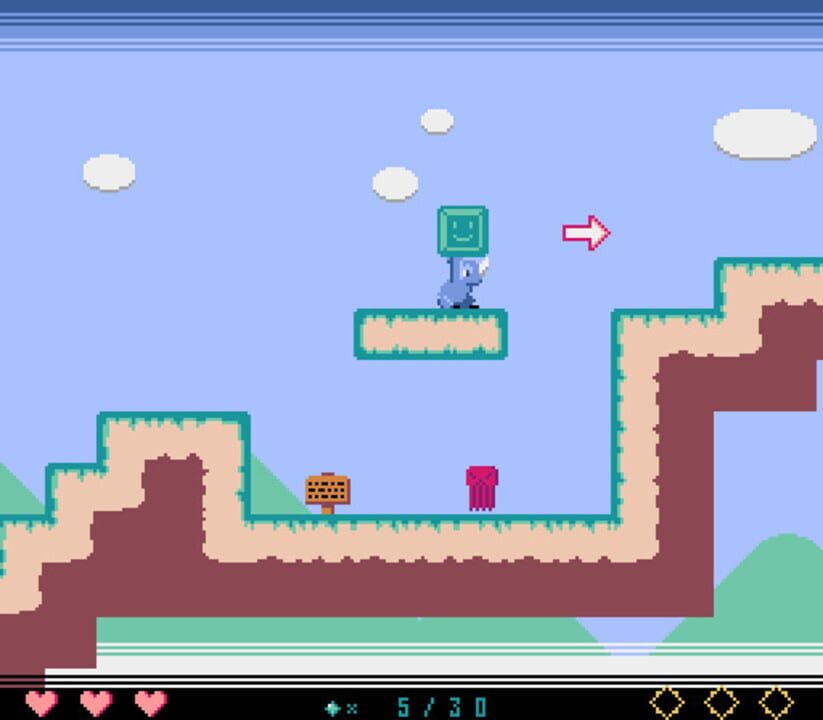This screenshot has width=823, height=720.
Task: Click the highest grassy ledge on the right
Action: pos(770,278)
